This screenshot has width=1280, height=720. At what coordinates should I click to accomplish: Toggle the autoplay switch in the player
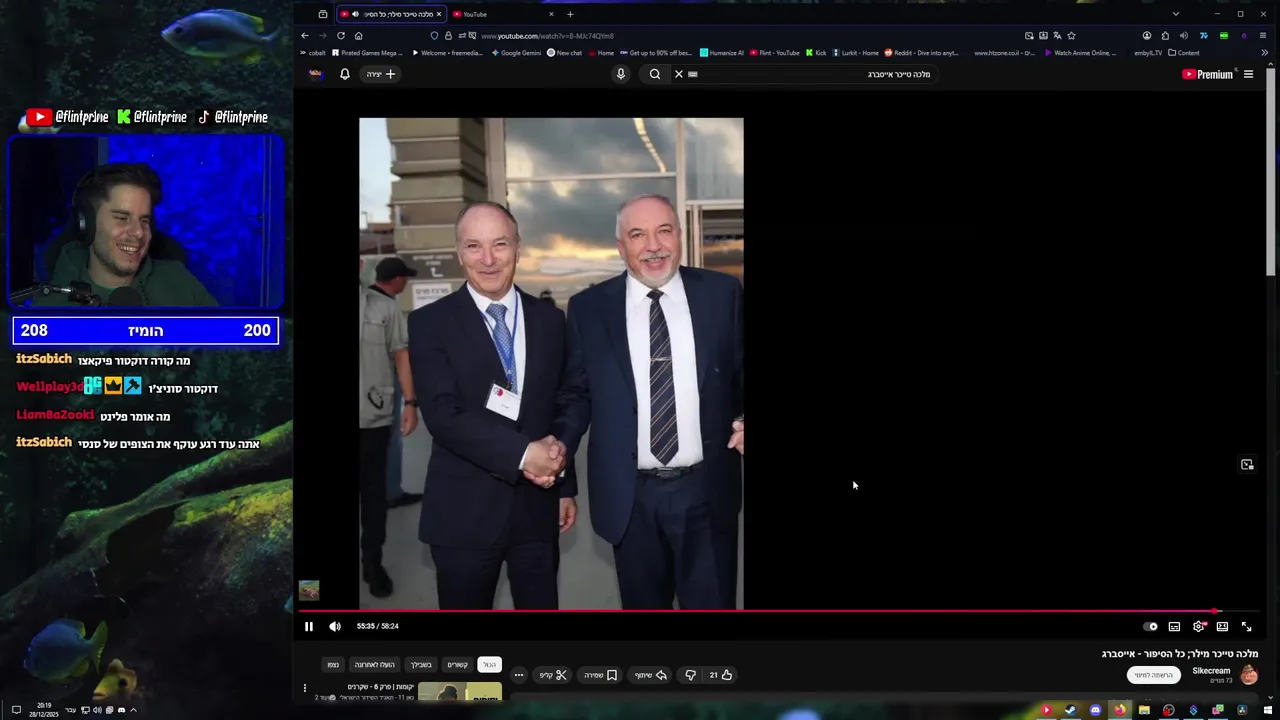1150,627
